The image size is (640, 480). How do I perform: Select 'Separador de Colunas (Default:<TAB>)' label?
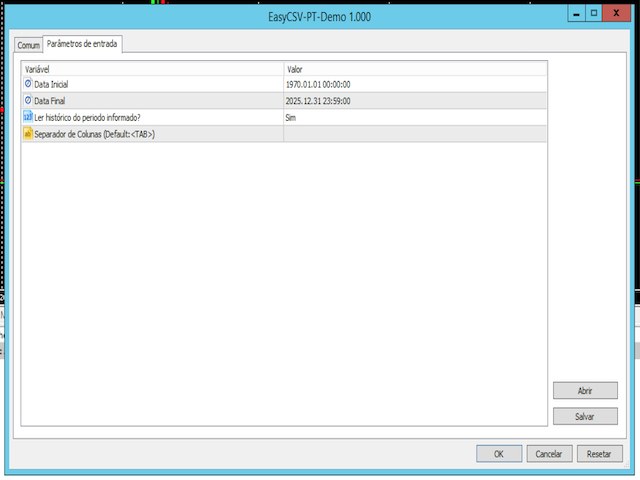95,134
